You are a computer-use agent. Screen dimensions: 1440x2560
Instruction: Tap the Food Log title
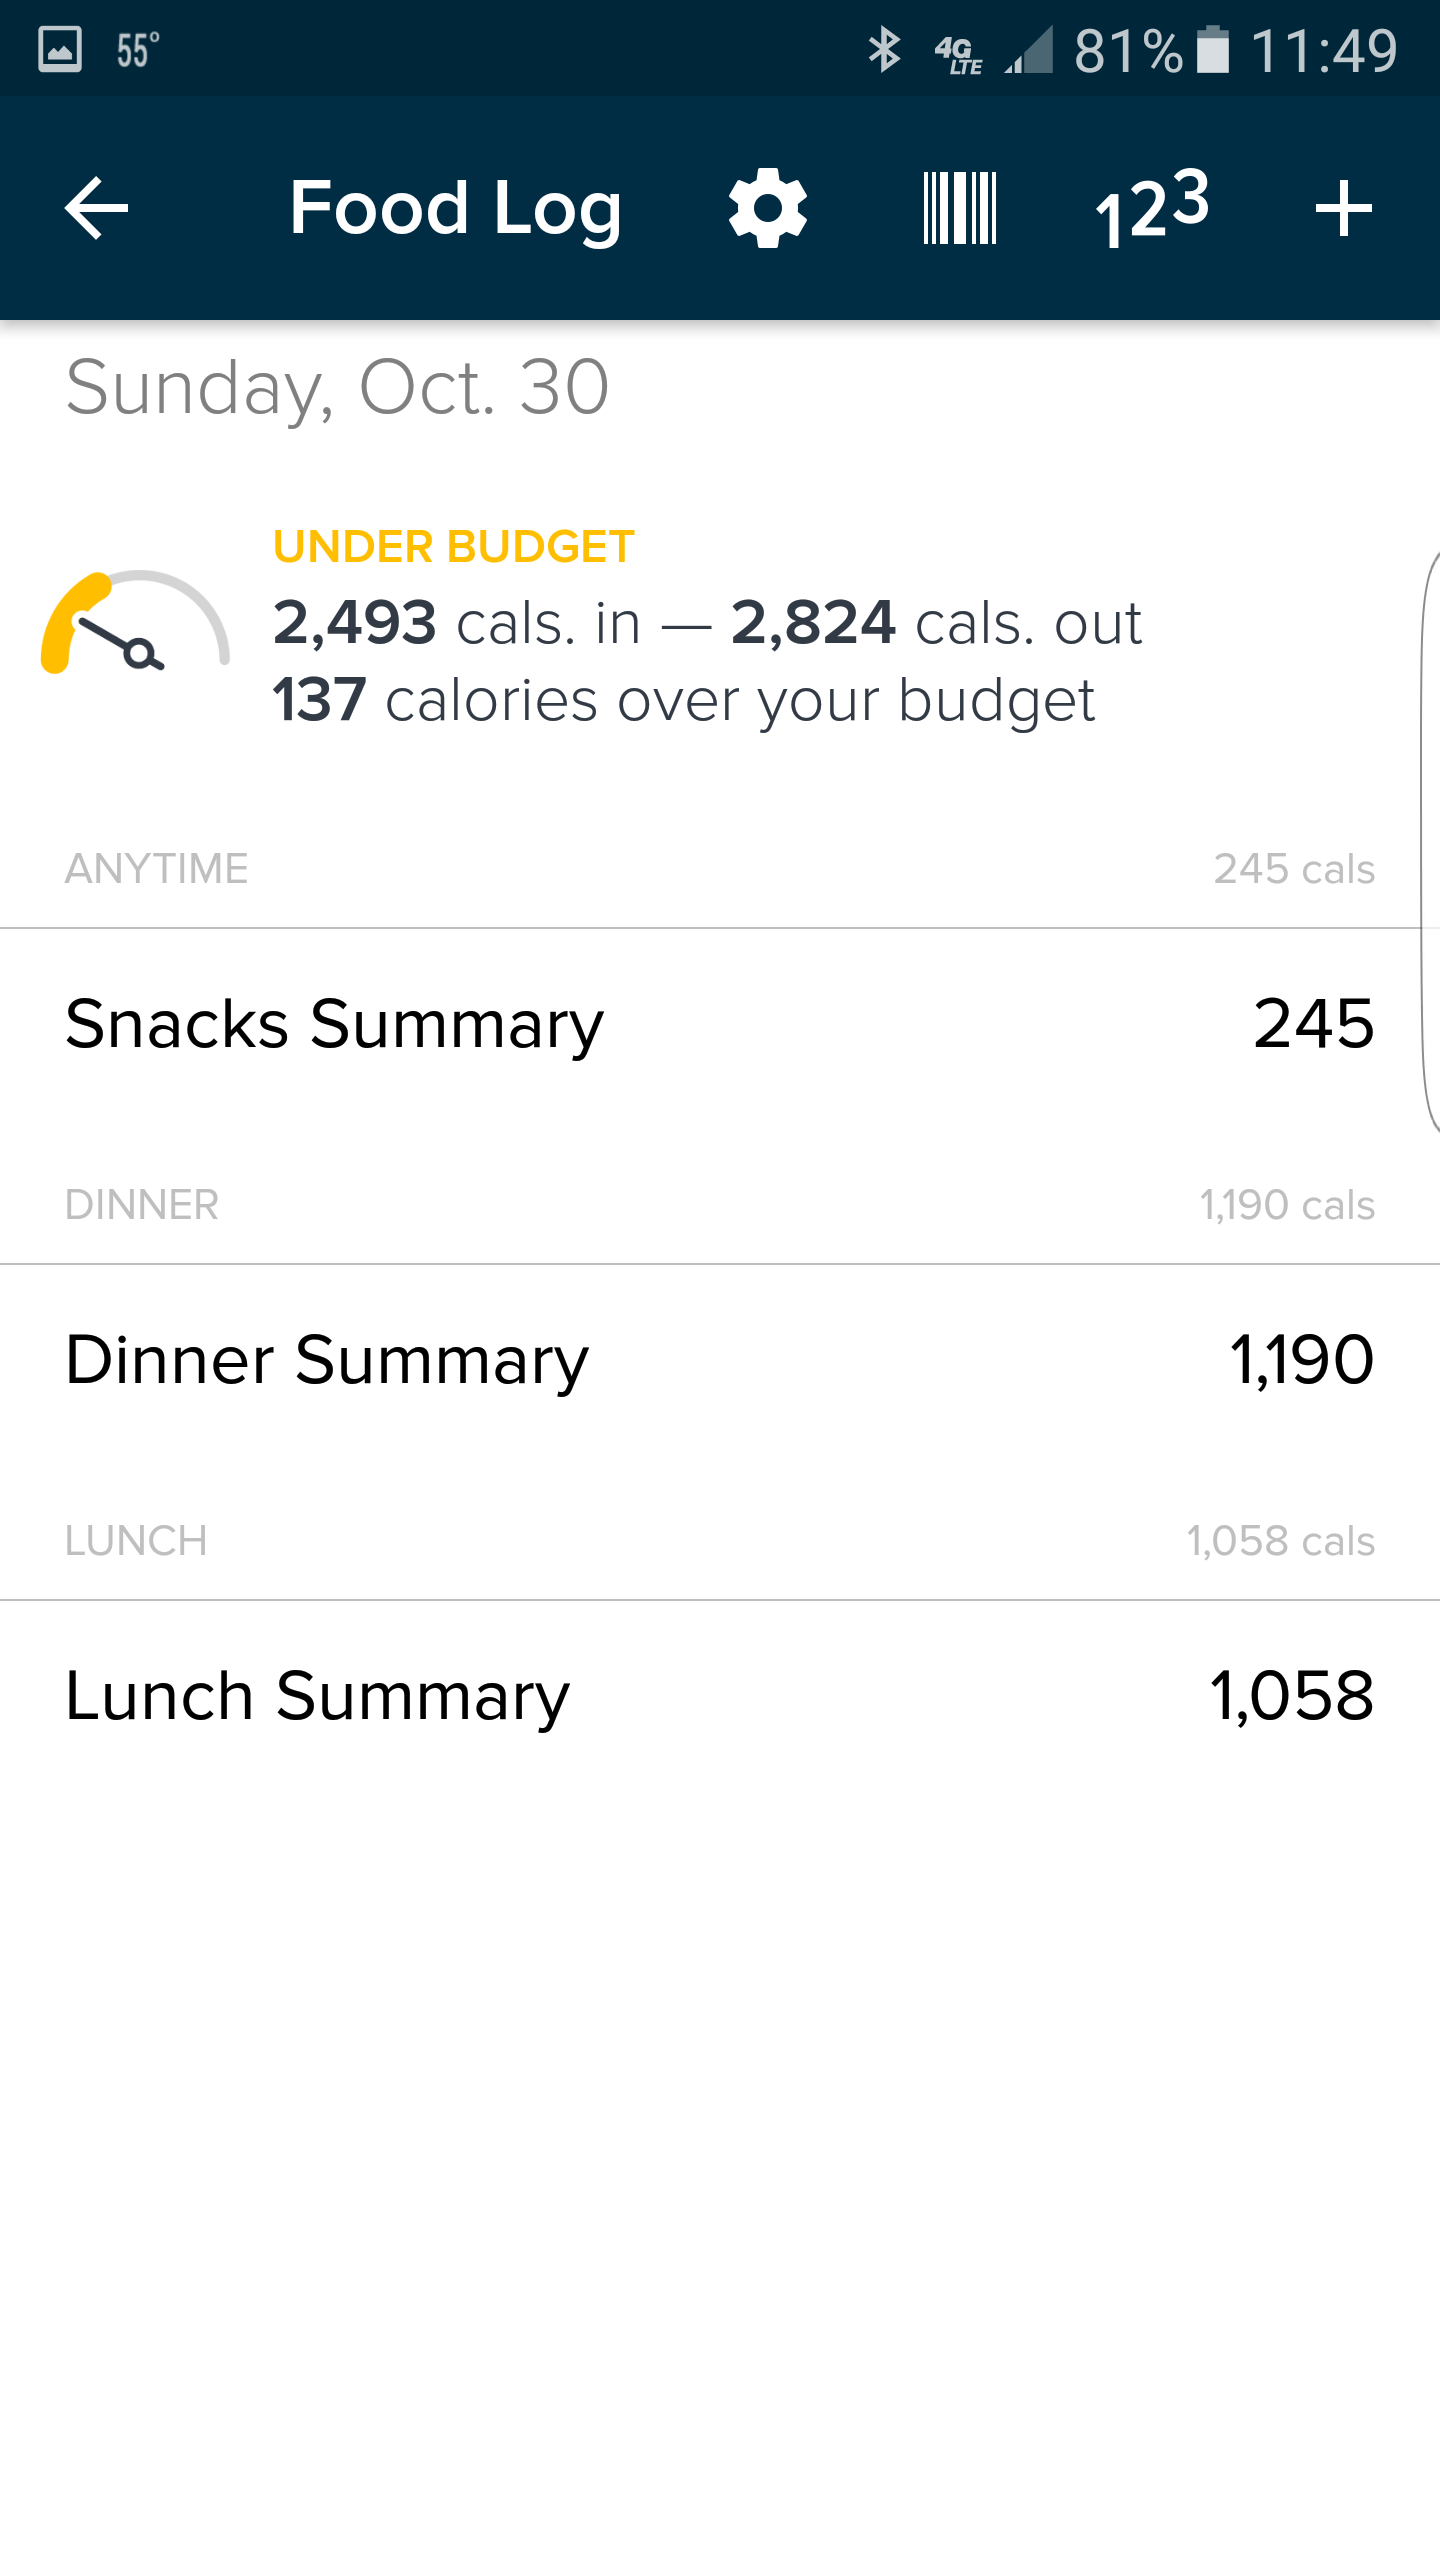coord(455,208)
